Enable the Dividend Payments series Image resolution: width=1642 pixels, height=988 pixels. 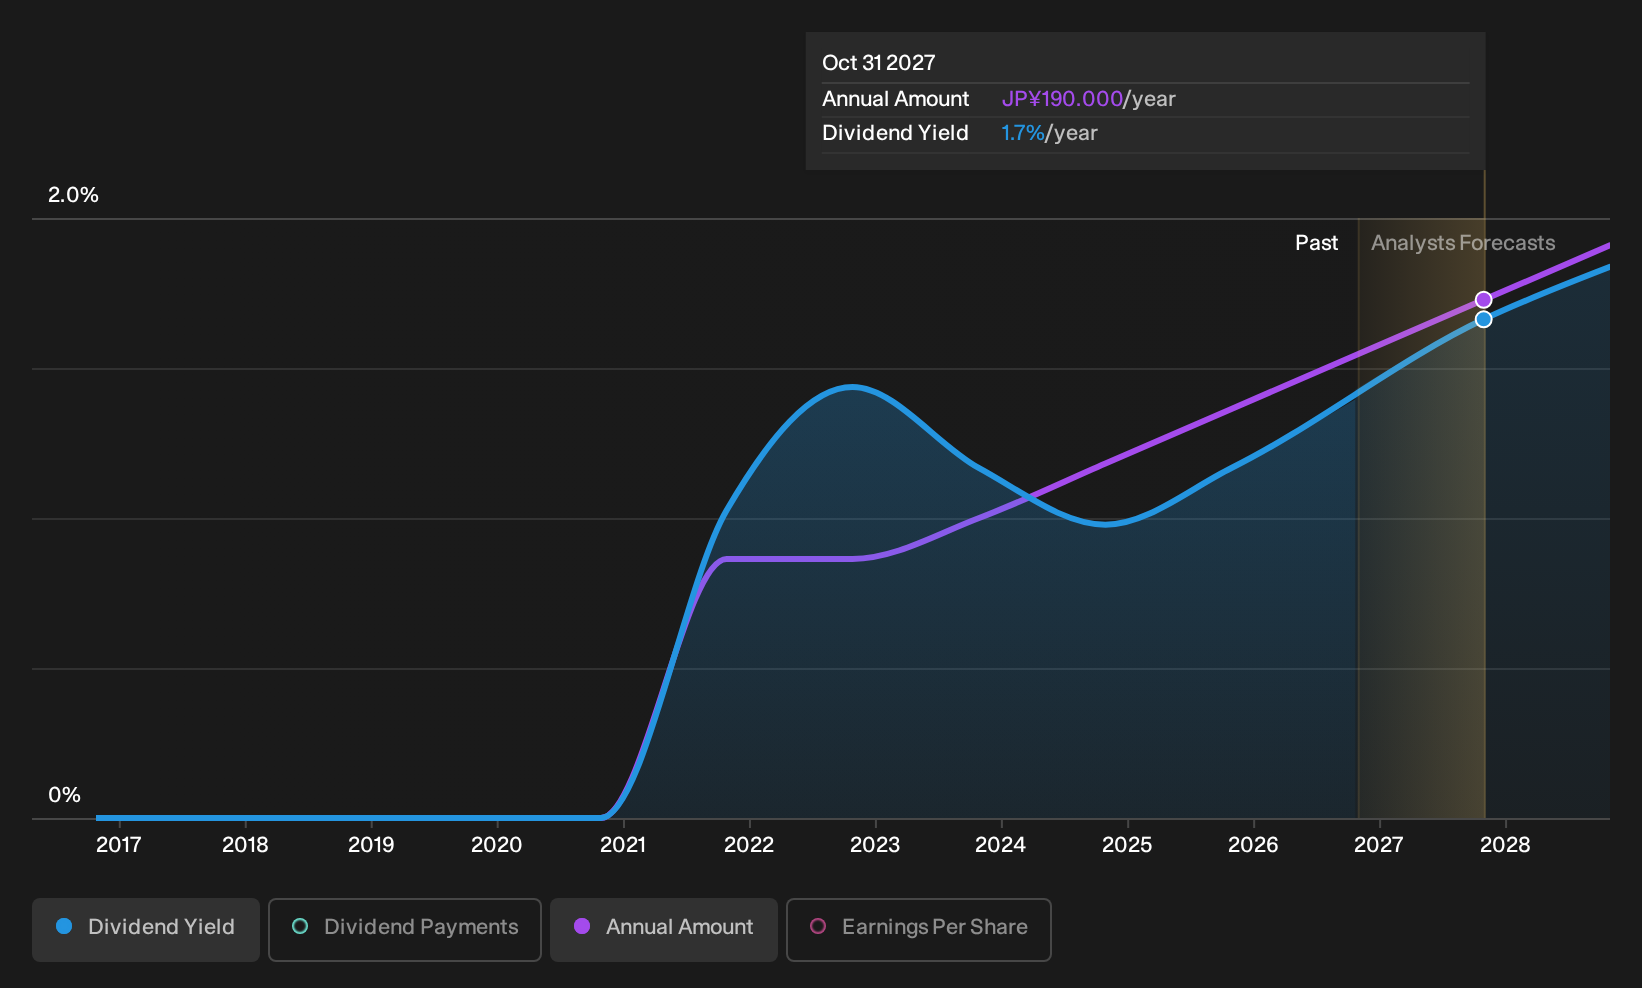coord(405,929)
